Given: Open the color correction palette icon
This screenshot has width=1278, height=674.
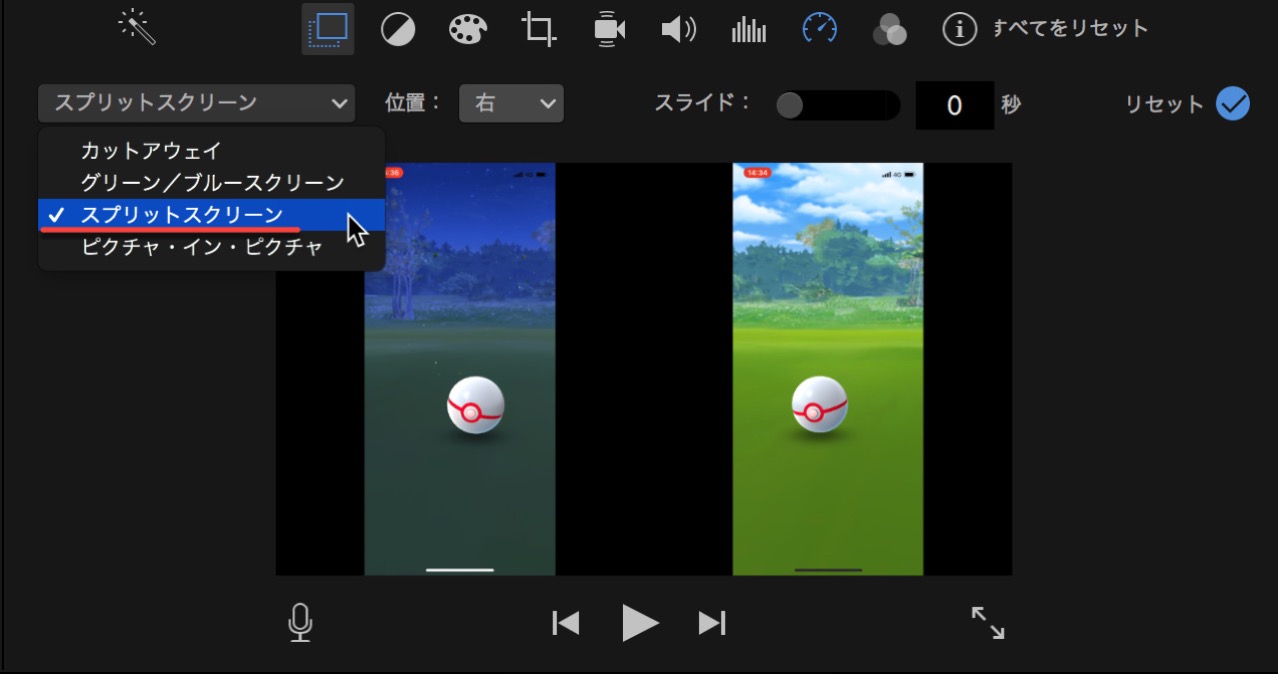Looking at the screenshot, I should [x=467, y=29].
